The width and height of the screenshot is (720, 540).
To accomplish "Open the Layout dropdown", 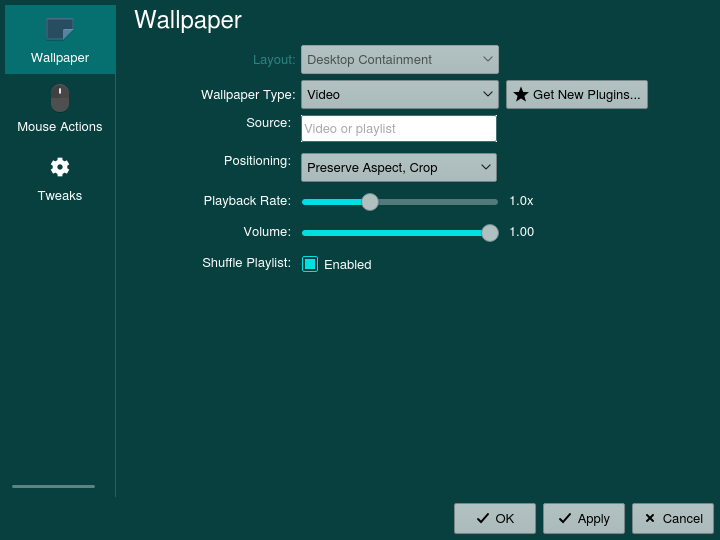I will coord(399,60).
